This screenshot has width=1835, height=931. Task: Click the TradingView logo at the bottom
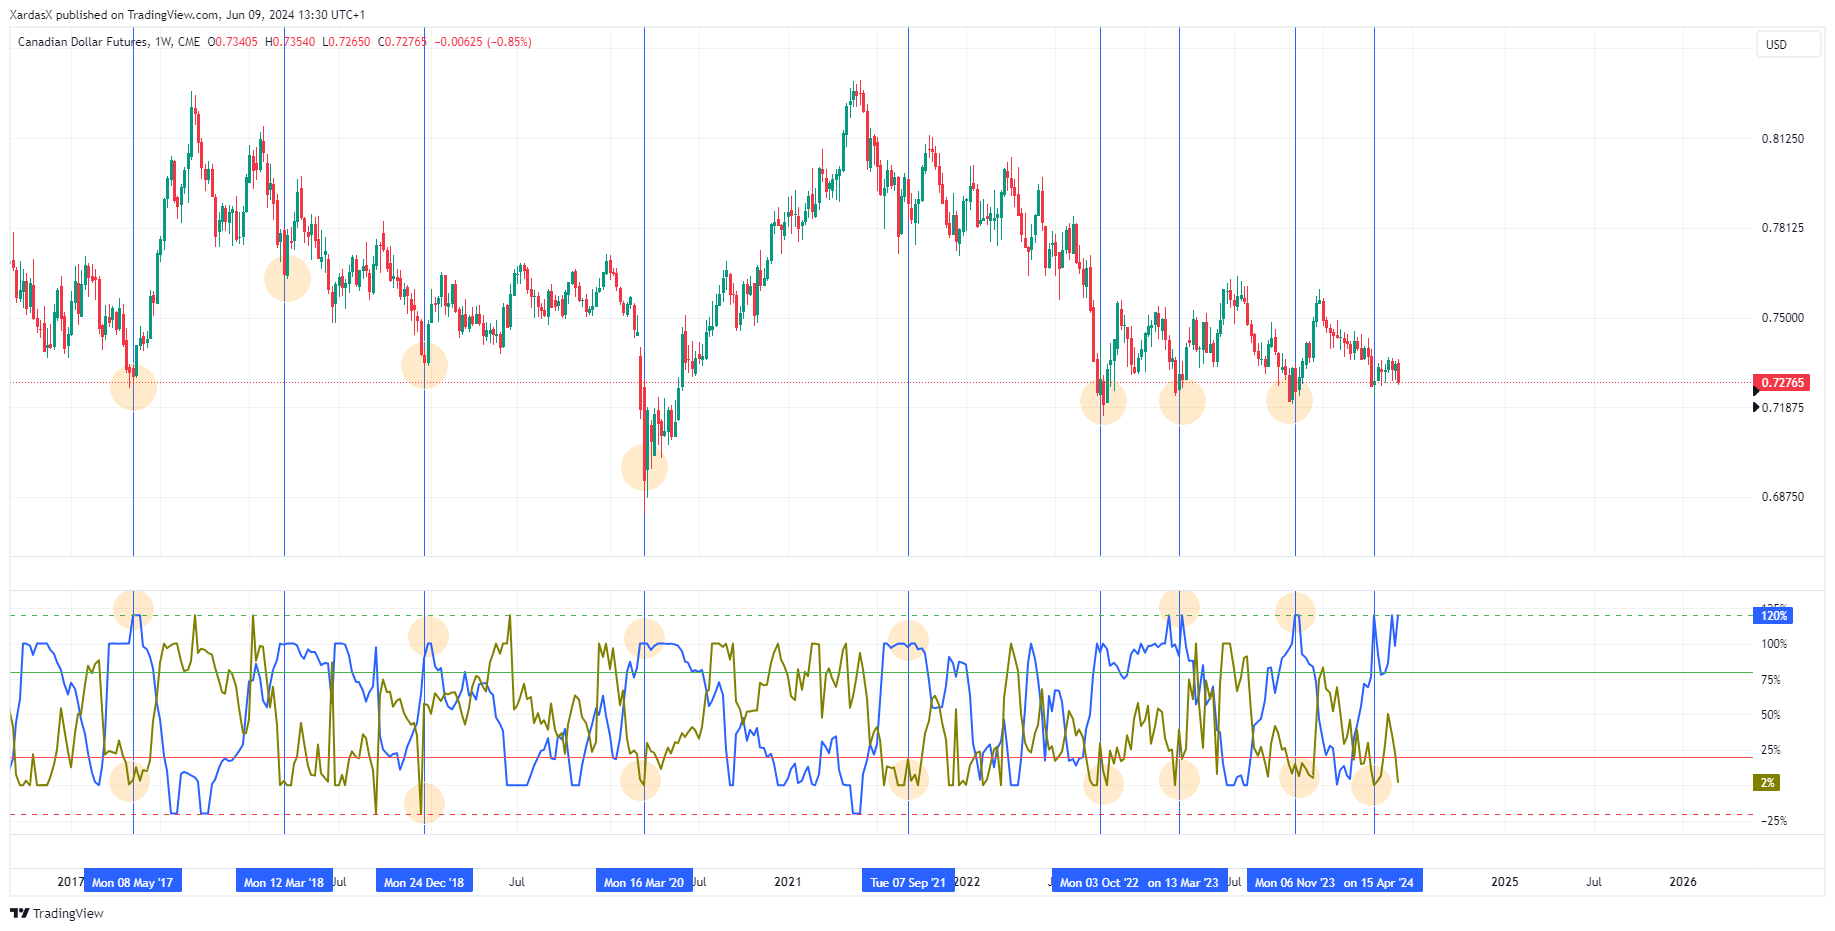(x=57, y=913)
